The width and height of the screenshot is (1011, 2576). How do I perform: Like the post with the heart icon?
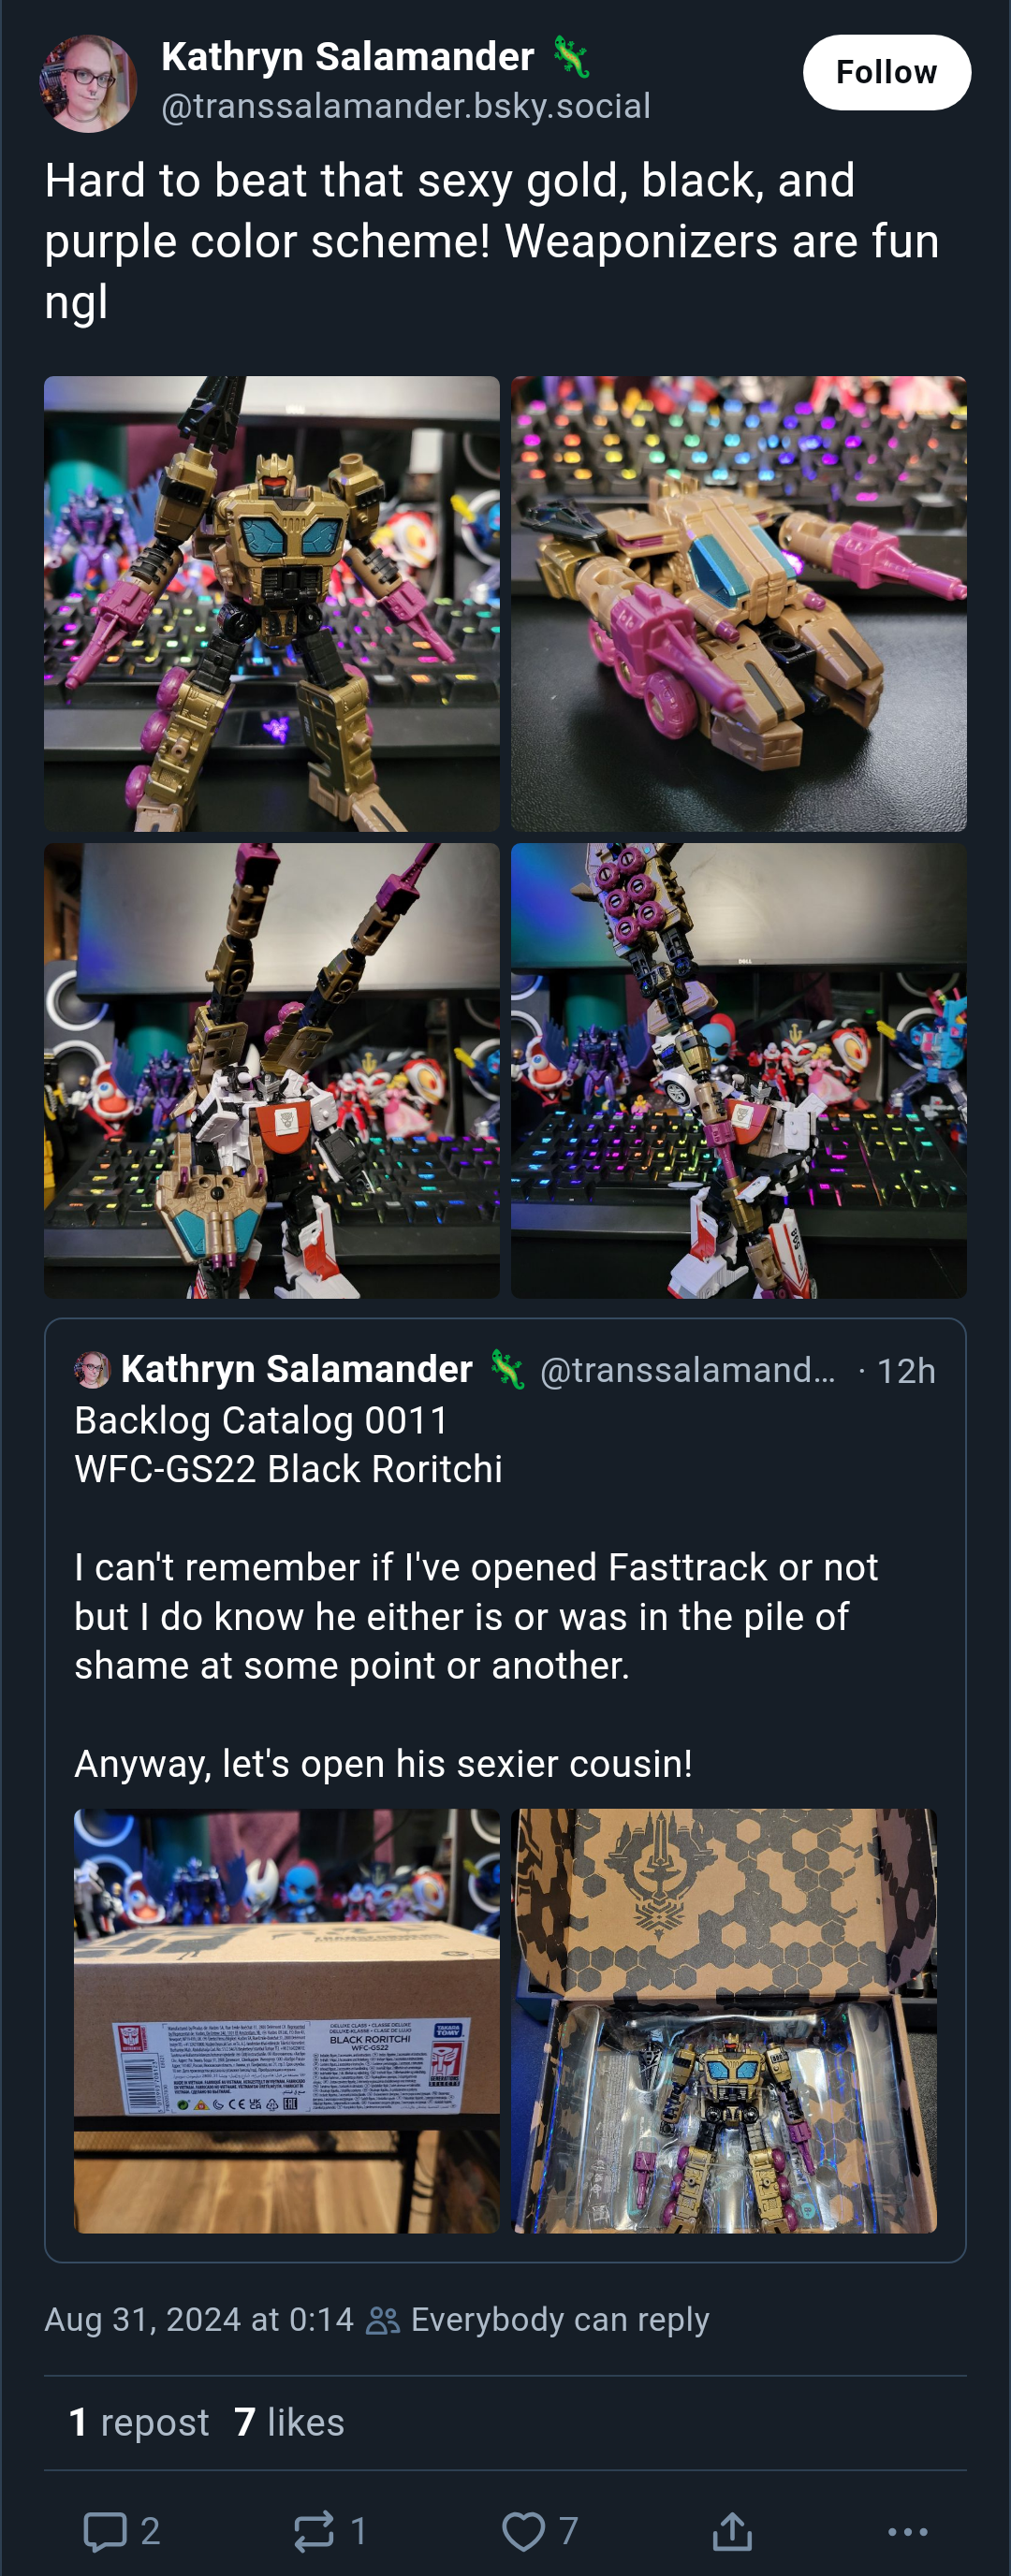pos(523,2530)
